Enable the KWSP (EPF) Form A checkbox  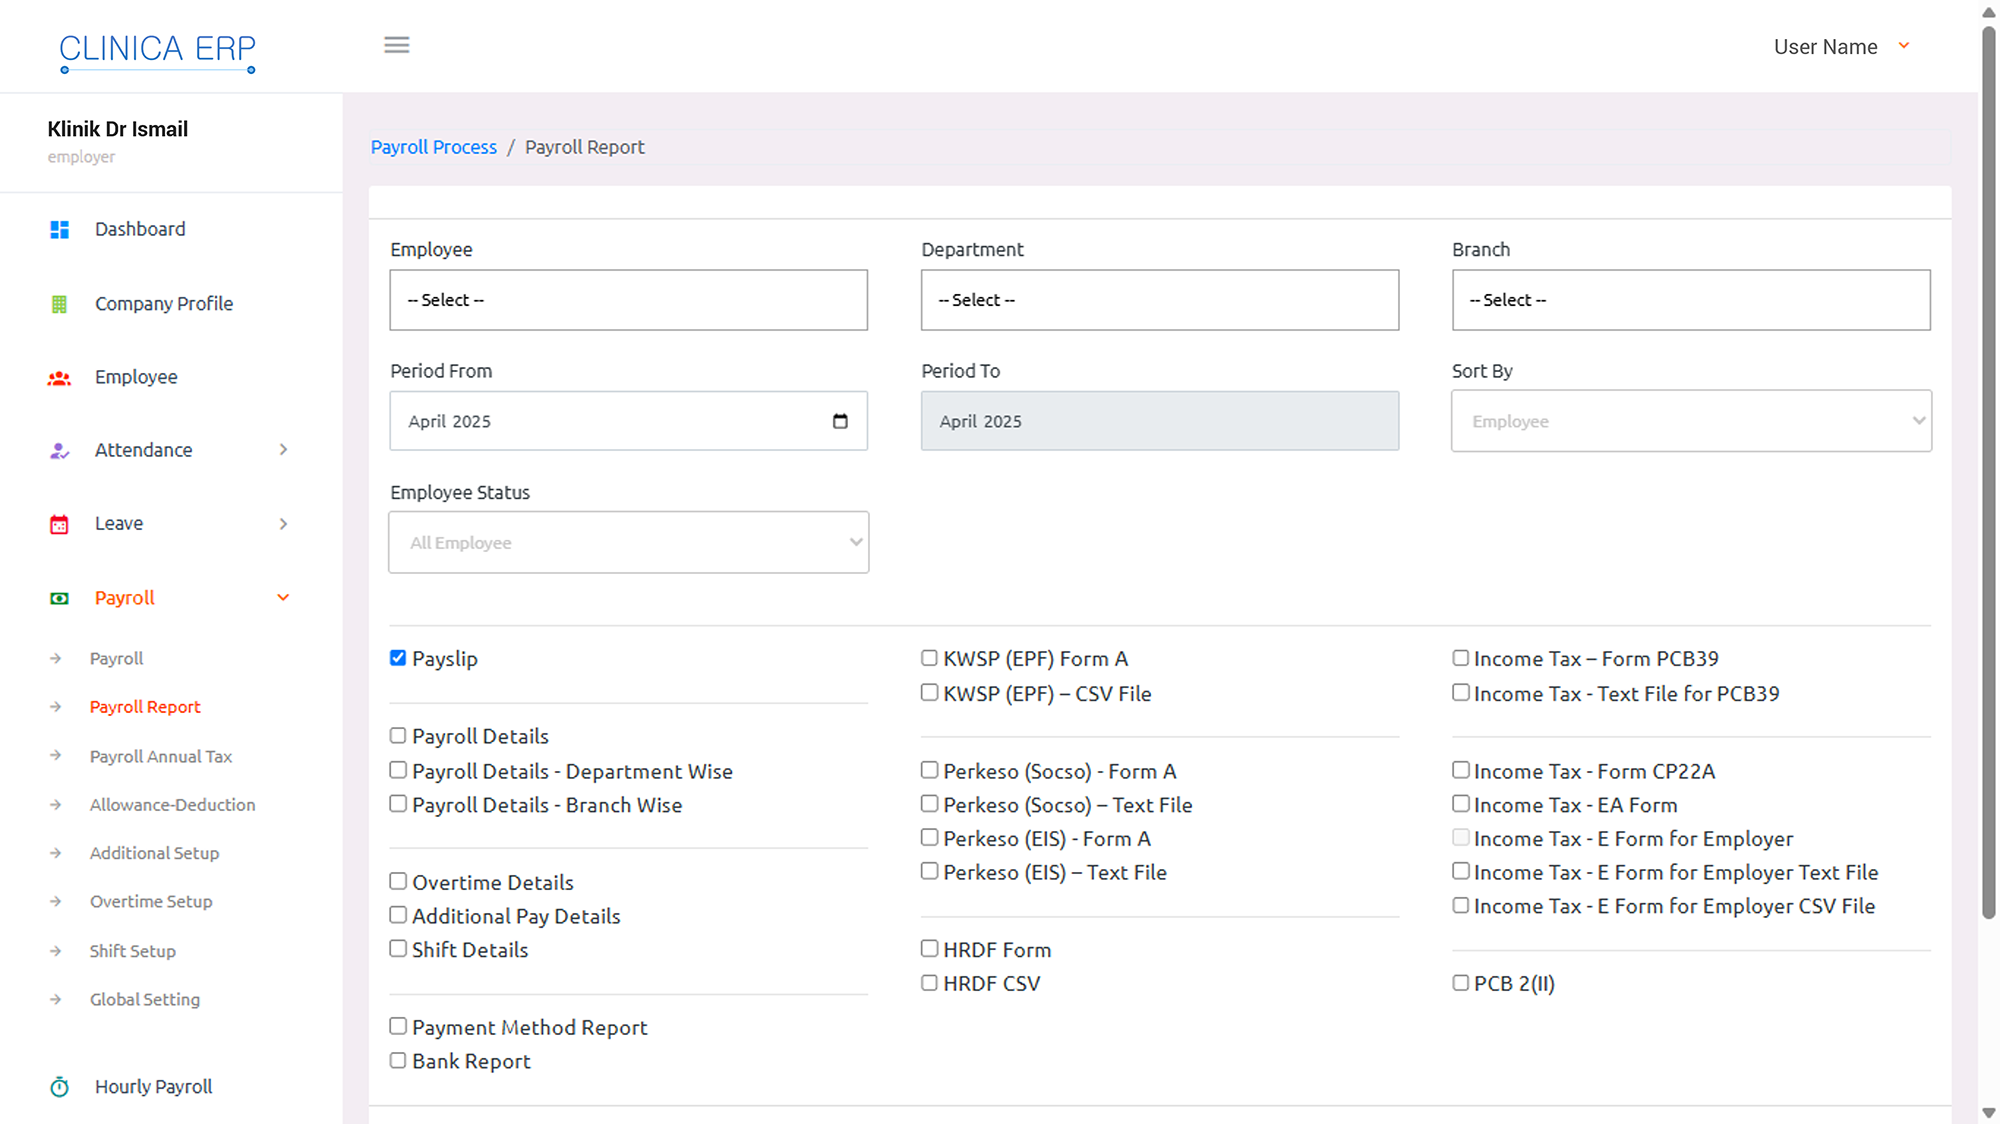(x=929, y=658)
